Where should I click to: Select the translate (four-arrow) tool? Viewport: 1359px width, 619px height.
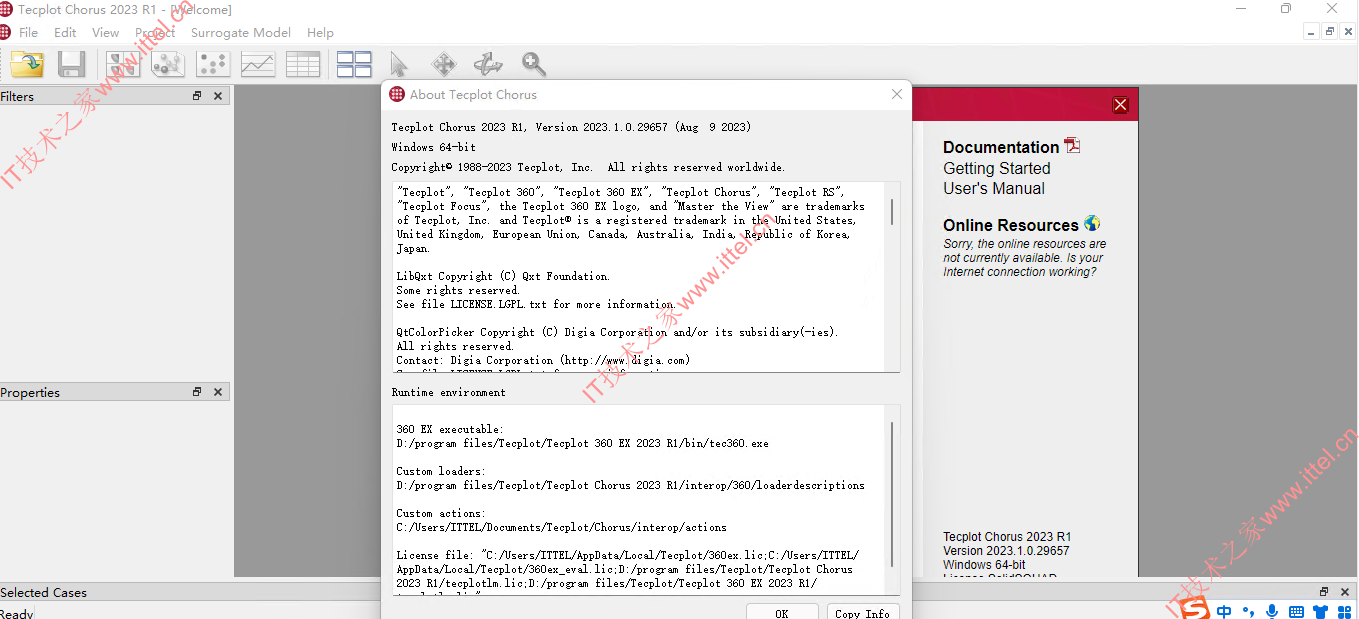pyautogui.click(x=443, y=64)
